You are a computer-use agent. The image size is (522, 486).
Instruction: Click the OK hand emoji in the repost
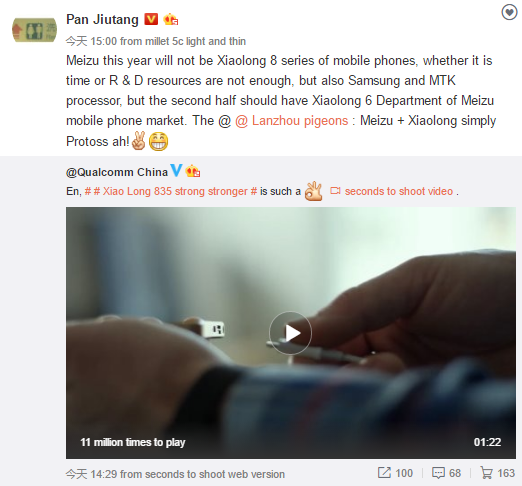point(314,191)
